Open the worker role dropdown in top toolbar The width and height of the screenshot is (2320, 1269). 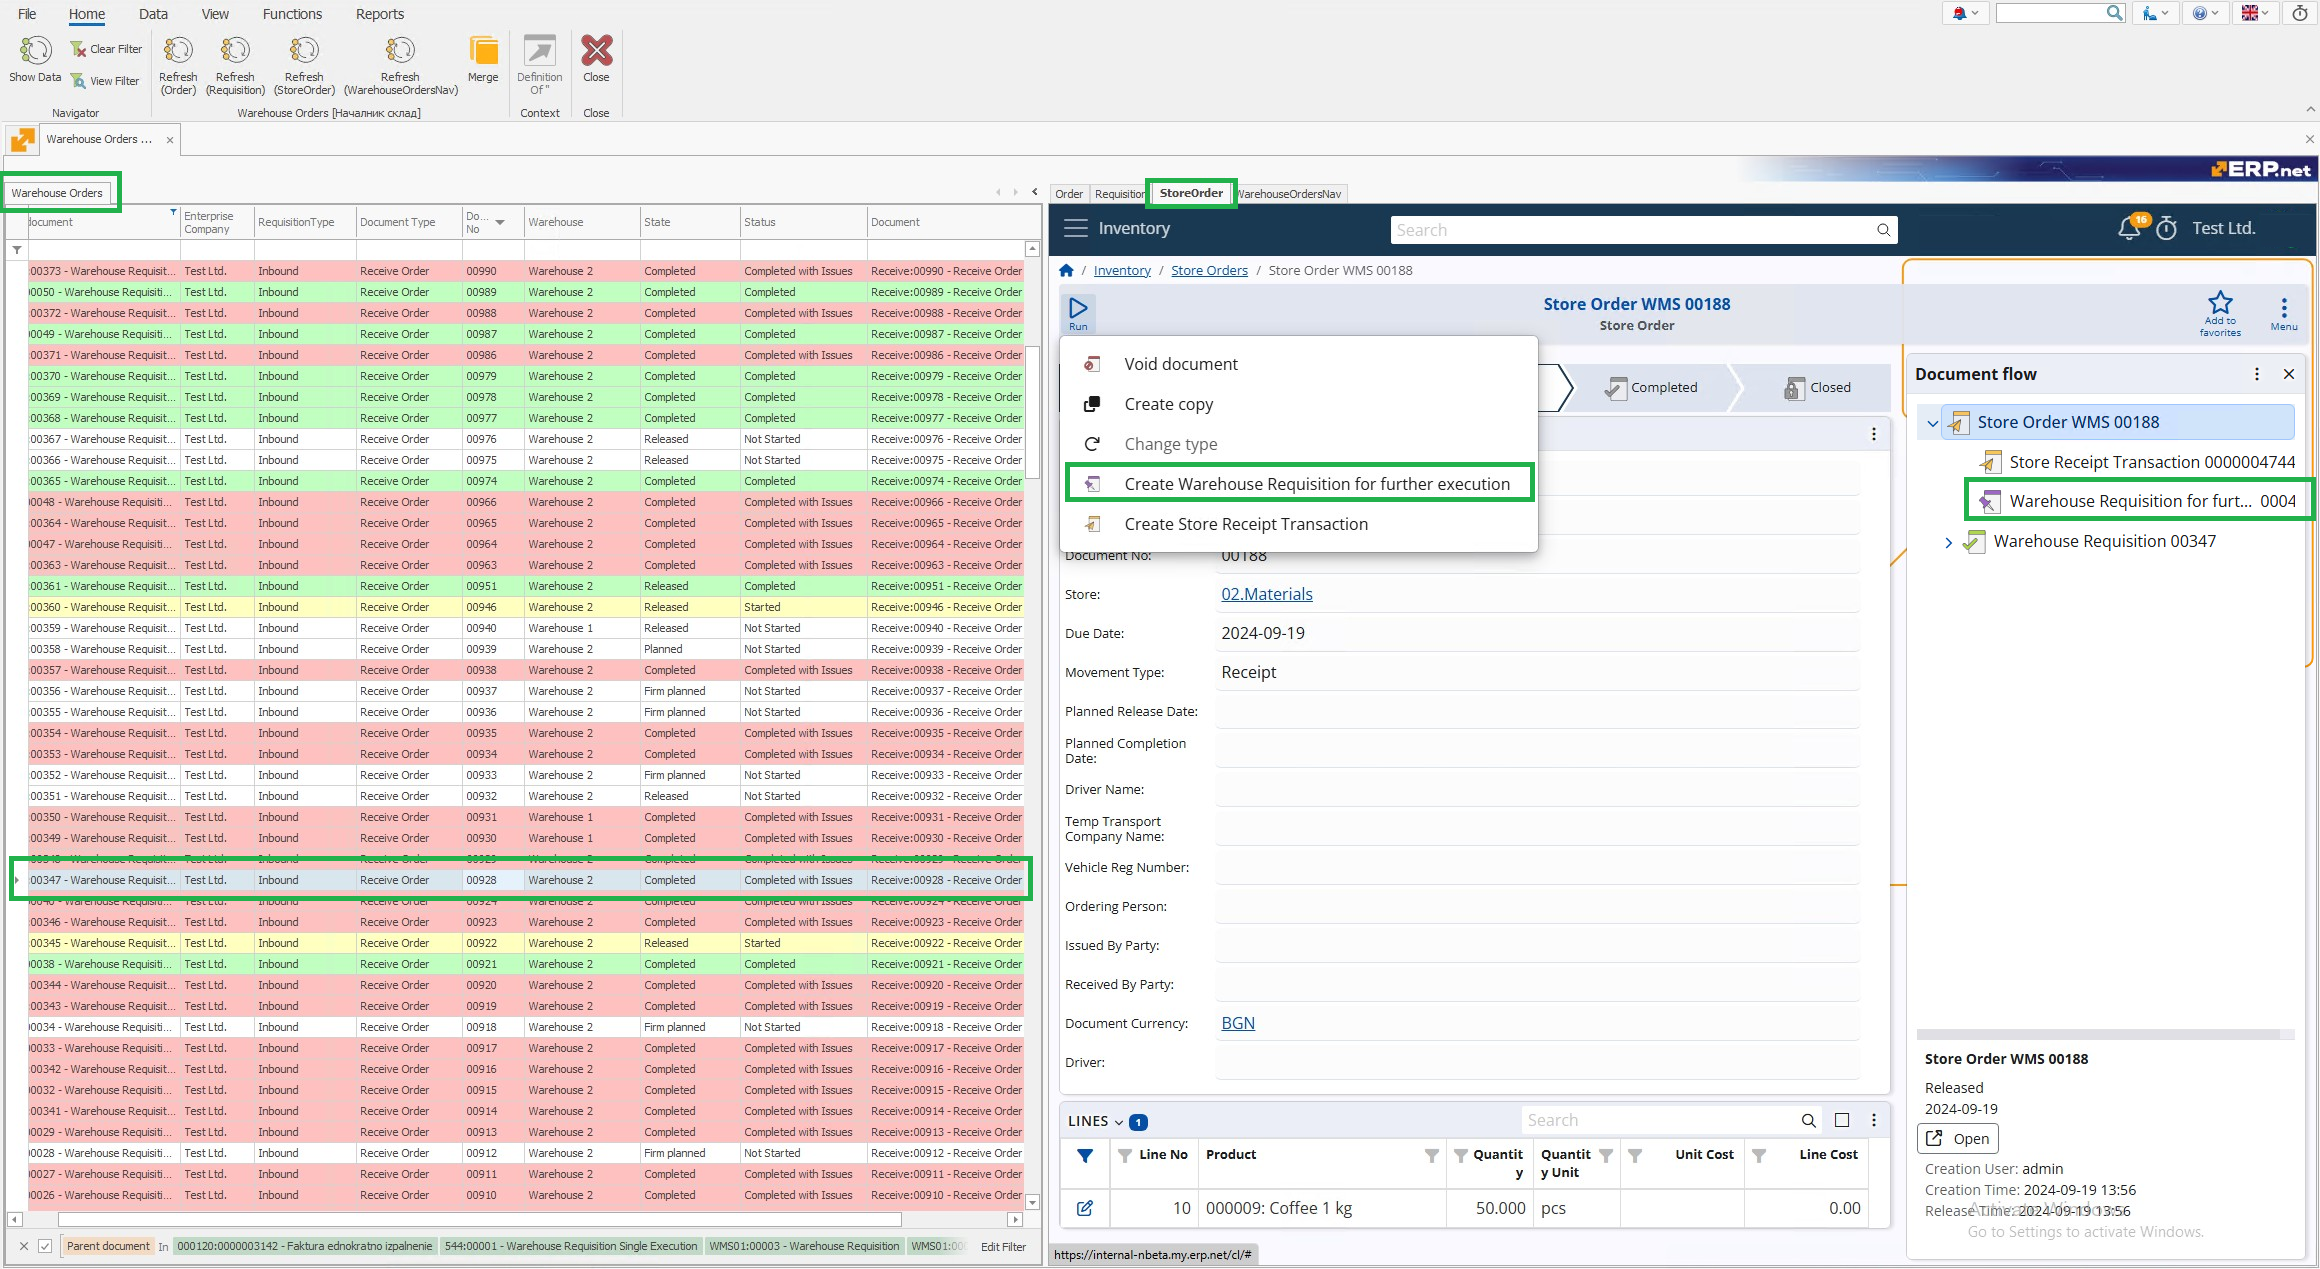pos(2155,13)
